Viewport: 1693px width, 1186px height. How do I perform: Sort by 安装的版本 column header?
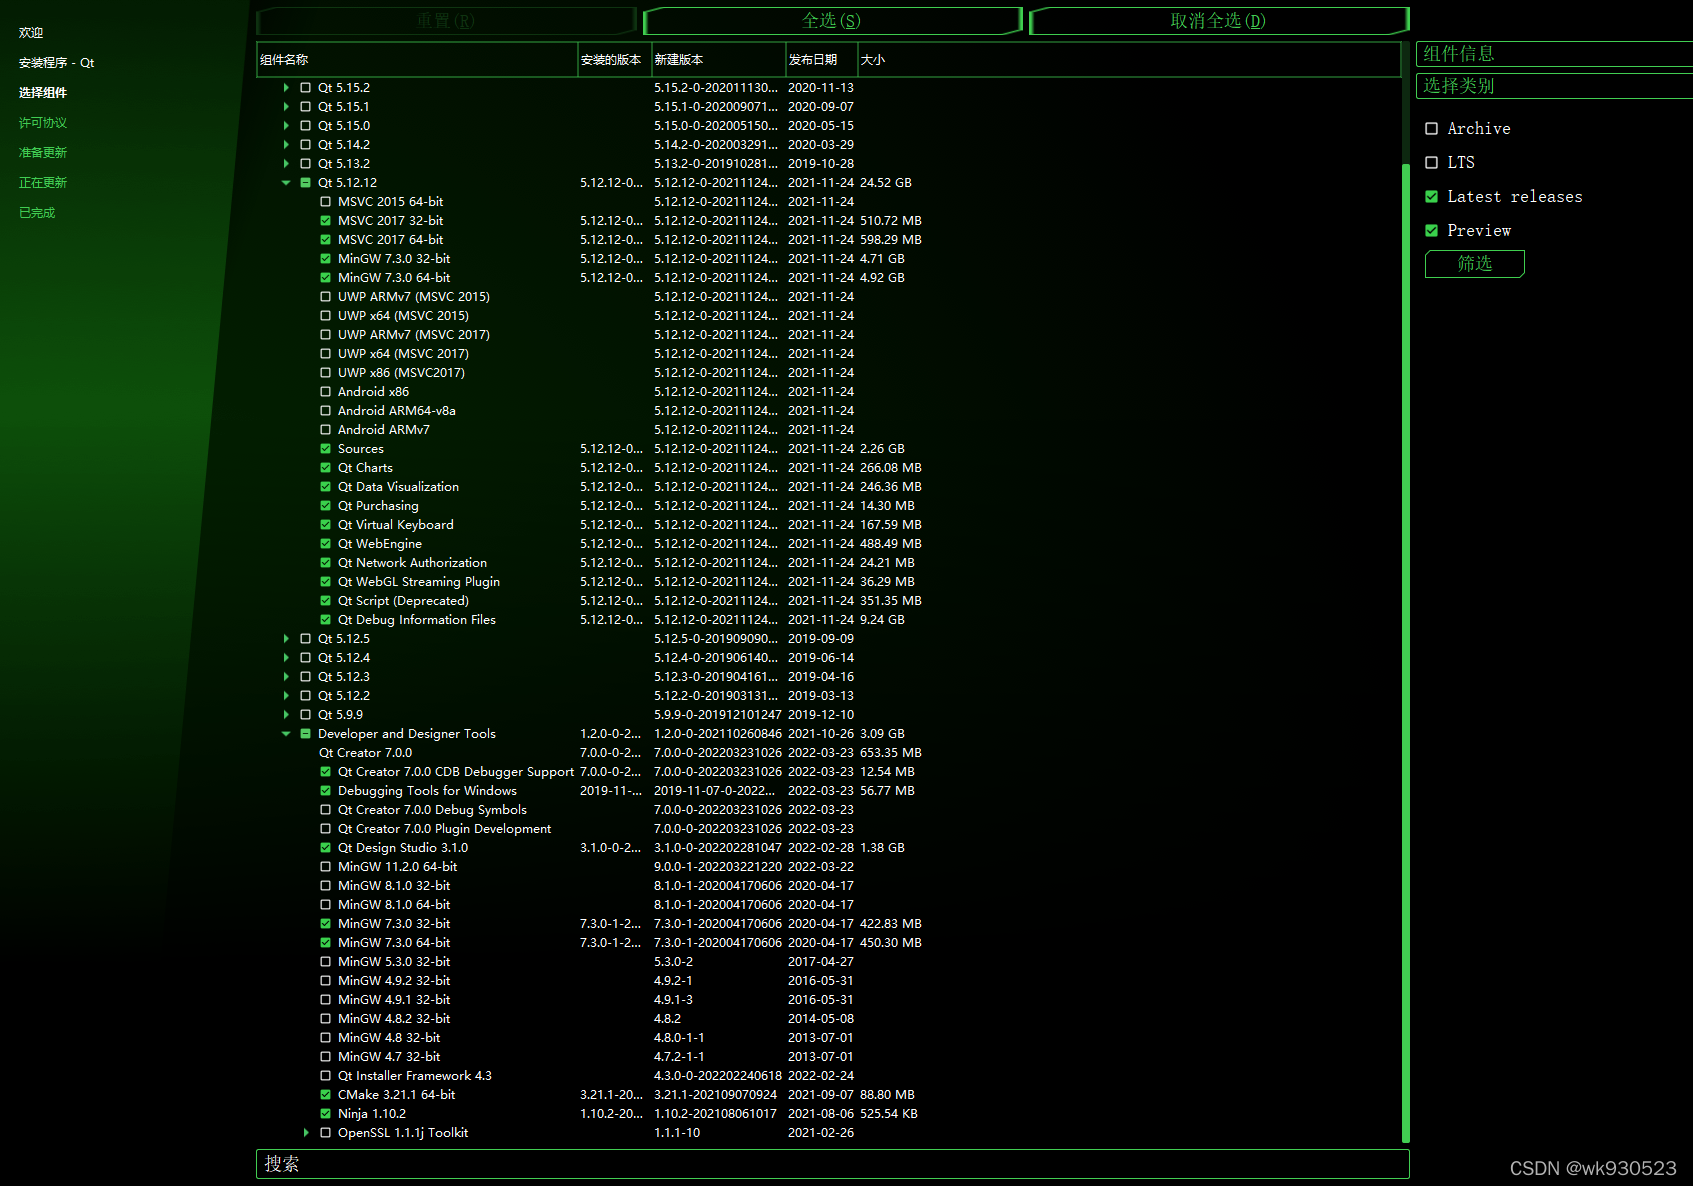tap(614, 60)
